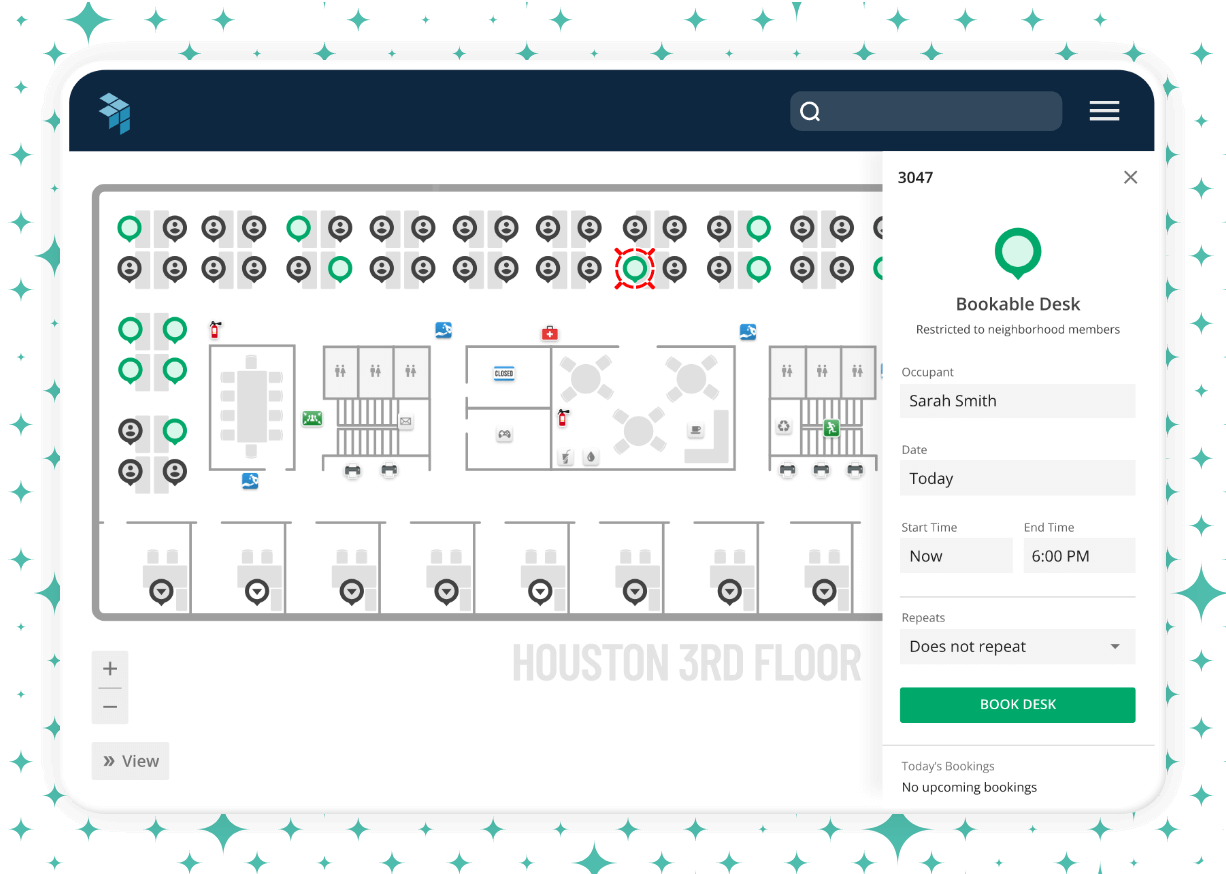Expand the View options button
This screenshot has height=874, width=1226.
click(130, 761)
